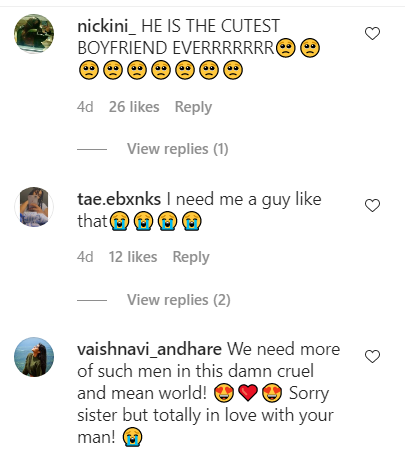Open nickini_ profile picture

(34, 34)
